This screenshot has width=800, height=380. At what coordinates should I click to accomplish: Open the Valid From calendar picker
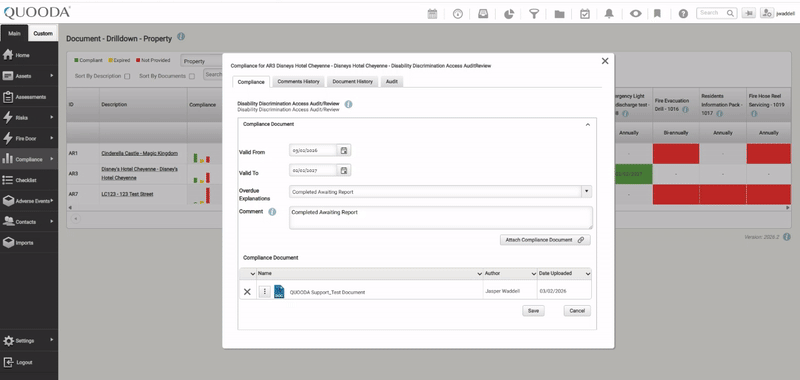tap(344, 150)
